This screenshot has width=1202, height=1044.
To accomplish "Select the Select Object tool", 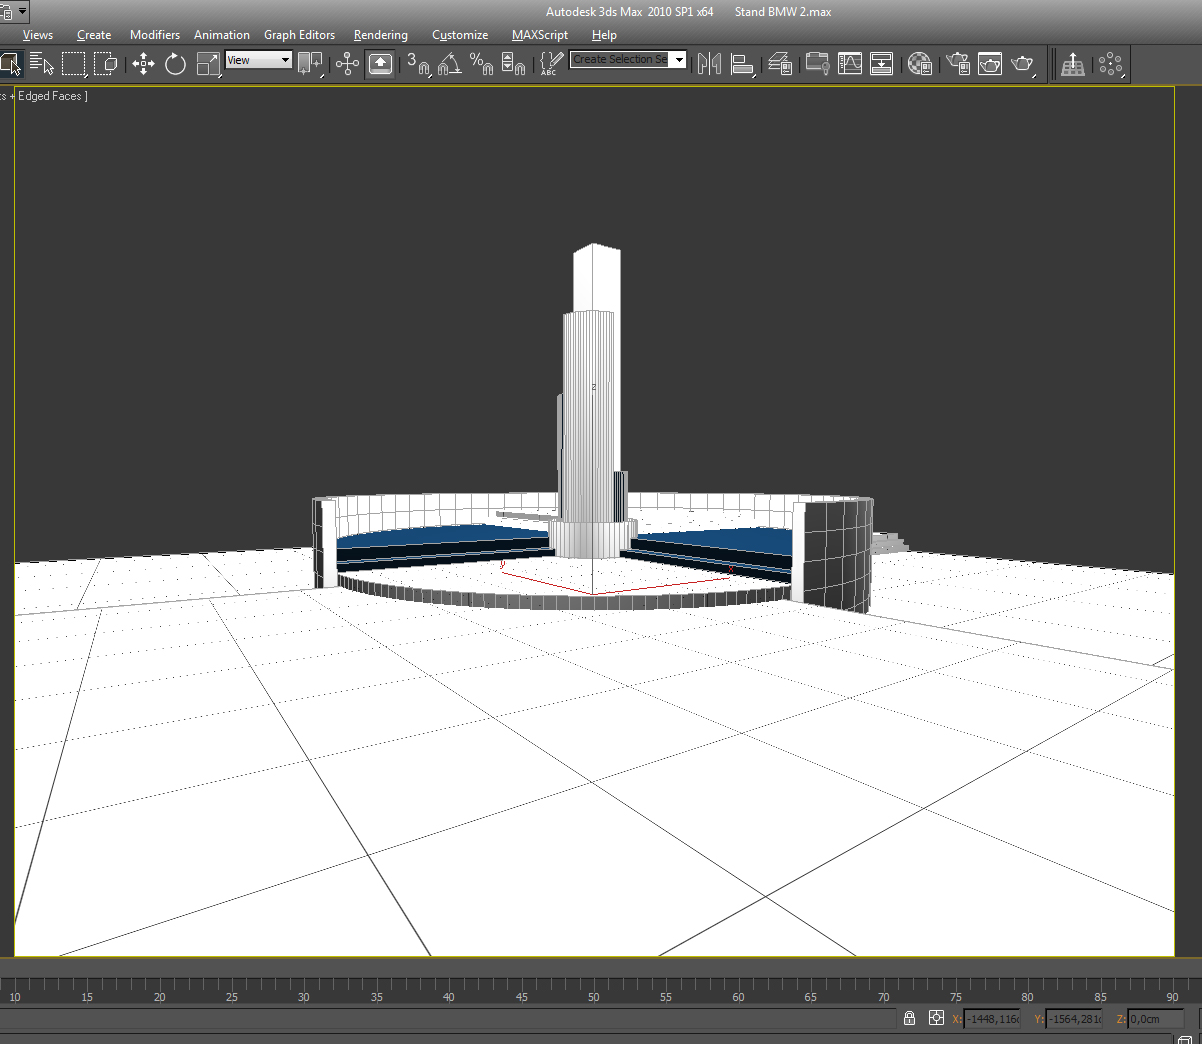I will 11,64.
